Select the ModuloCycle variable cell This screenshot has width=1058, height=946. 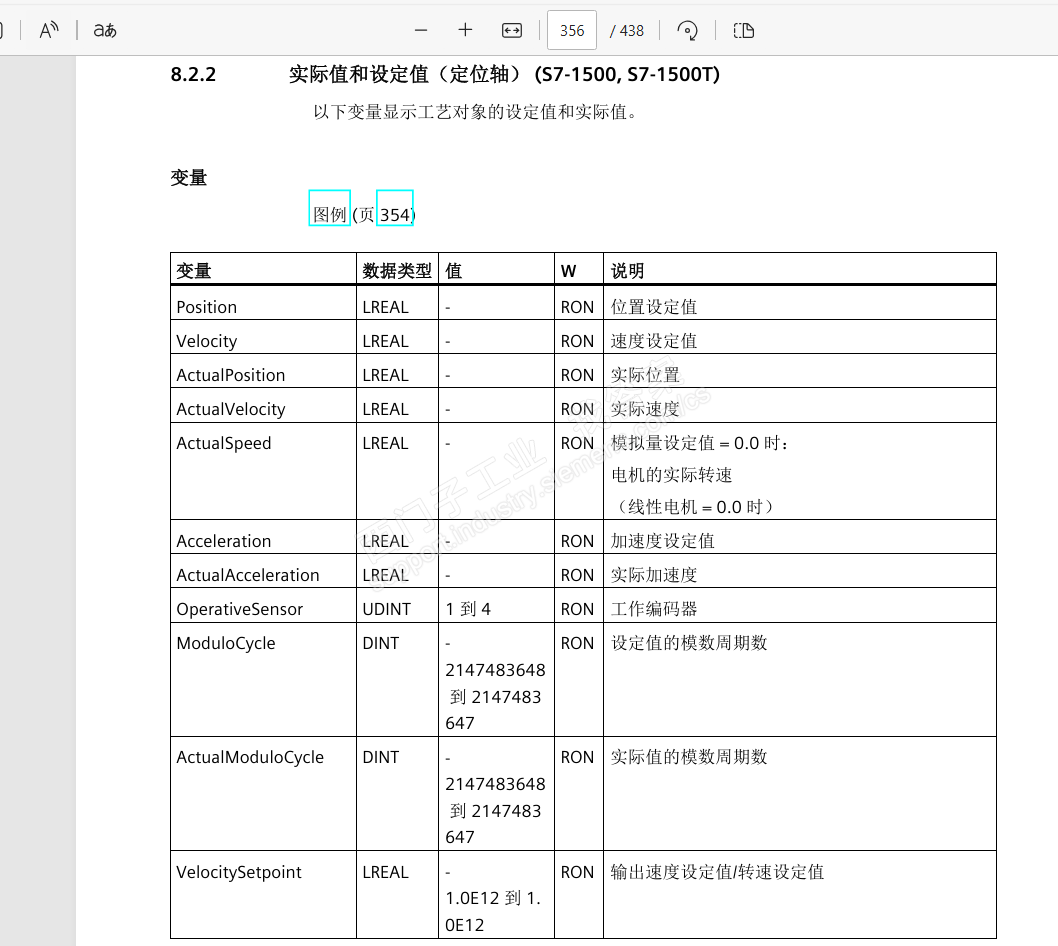(x=263, y=679)
